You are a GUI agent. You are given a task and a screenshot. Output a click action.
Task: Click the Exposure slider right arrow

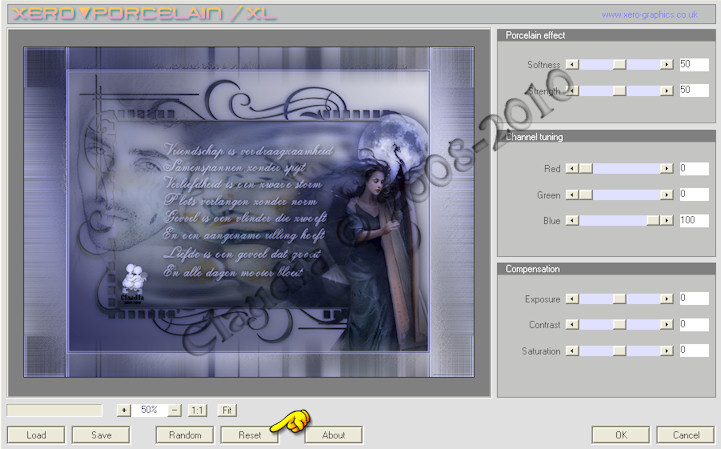pyautogui.click(x=667, y=299)
